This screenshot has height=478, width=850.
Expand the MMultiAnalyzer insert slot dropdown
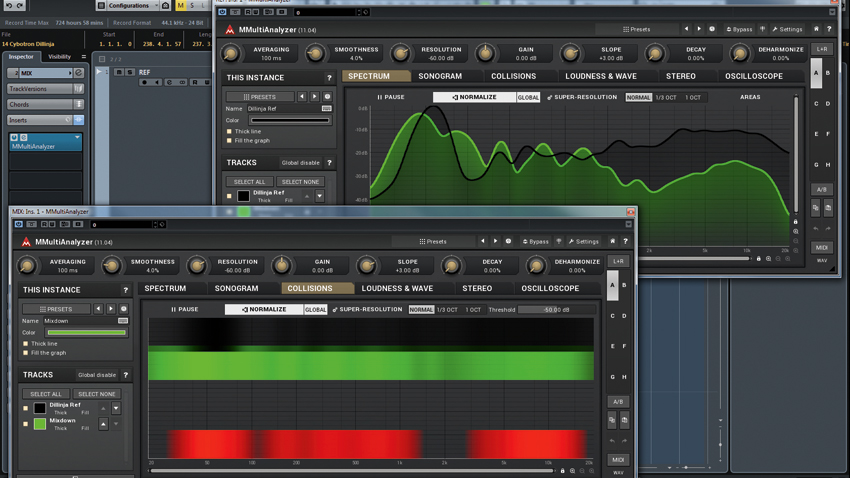[x=77, y=138]
